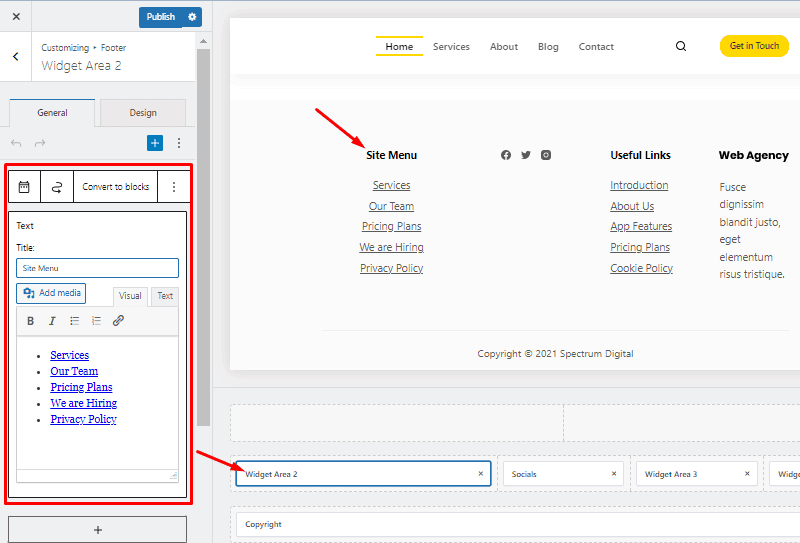800x543 pixels.
Task: Click the Add media button
Action: [51, 293]
